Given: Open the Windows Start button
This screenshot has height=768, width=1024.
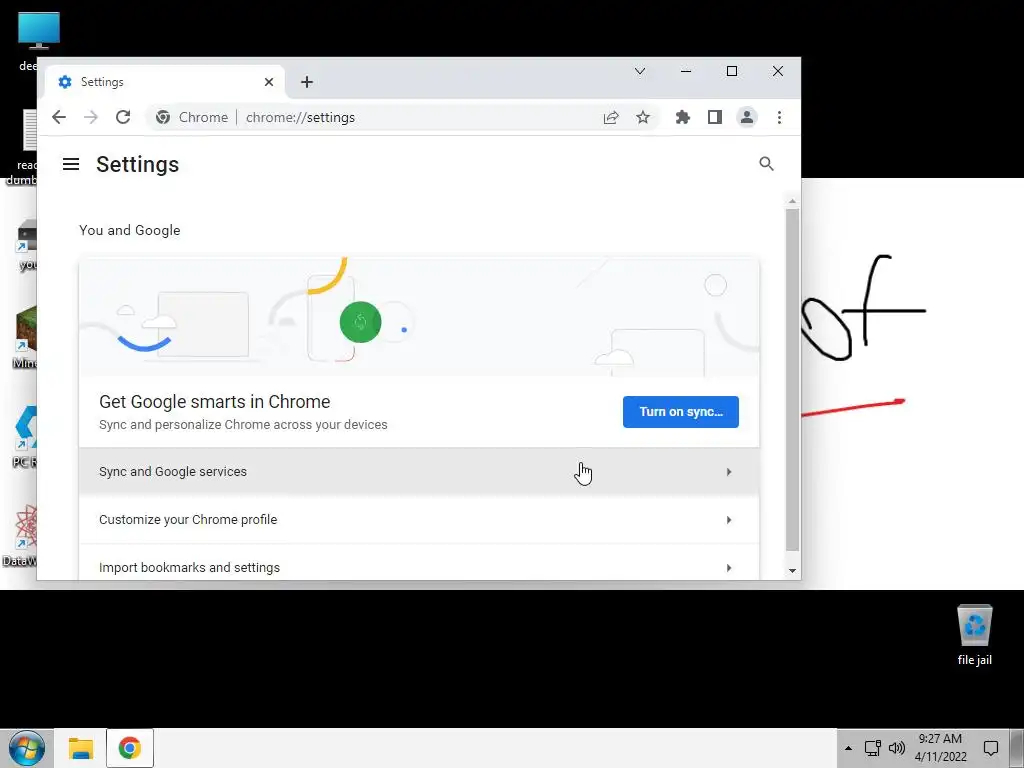Looking at the screenshot, I should (x=27, y=748).
